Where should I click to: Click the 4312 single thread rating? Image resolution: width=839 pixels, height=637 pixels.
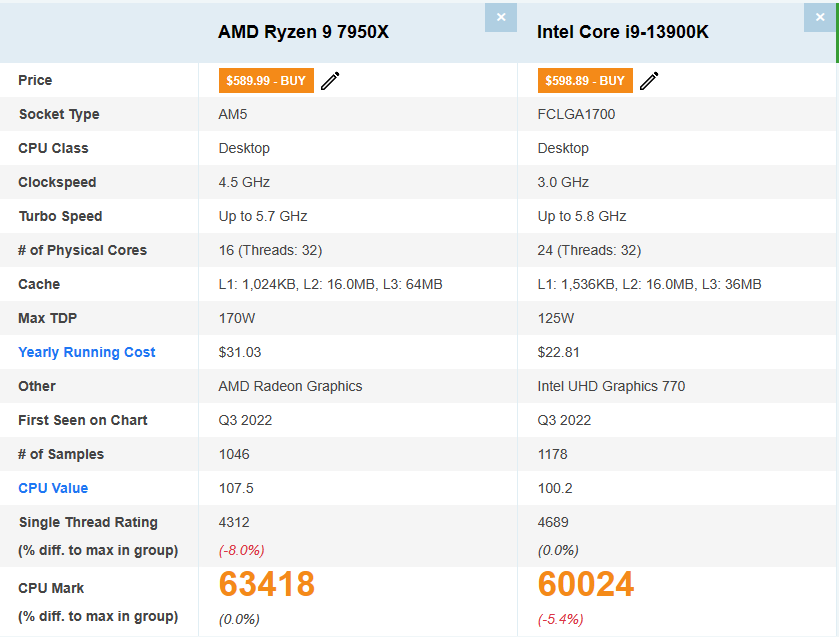pyautogui.click(x=234, y=522)
